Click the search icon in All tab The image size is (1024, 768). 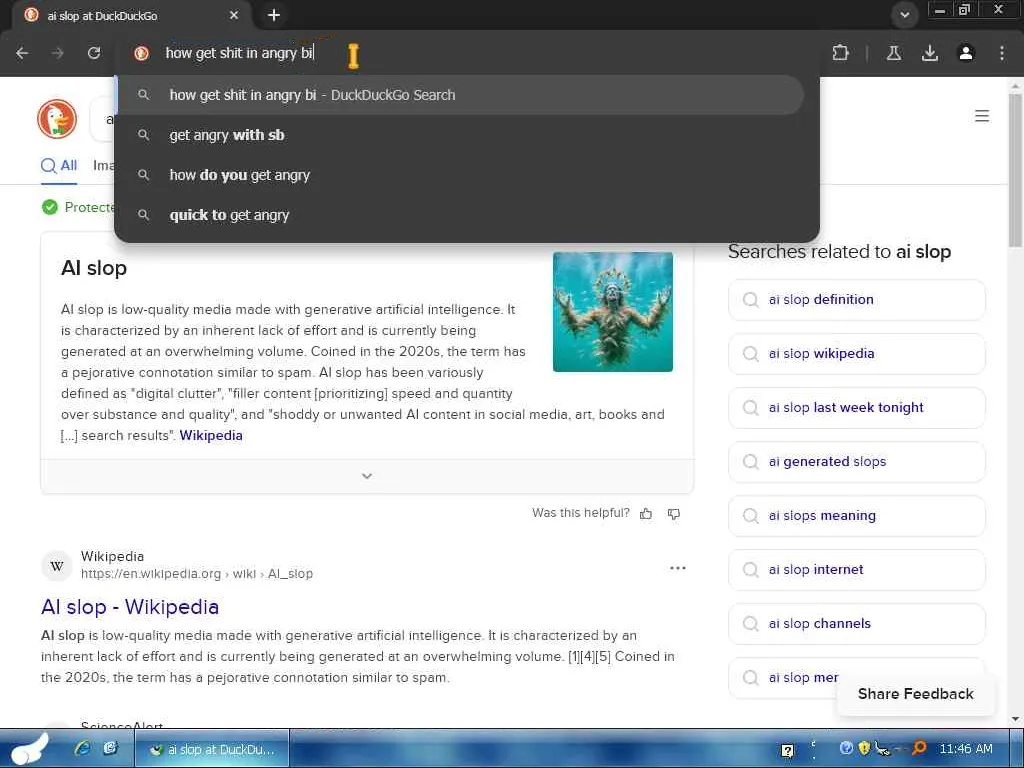49,166
